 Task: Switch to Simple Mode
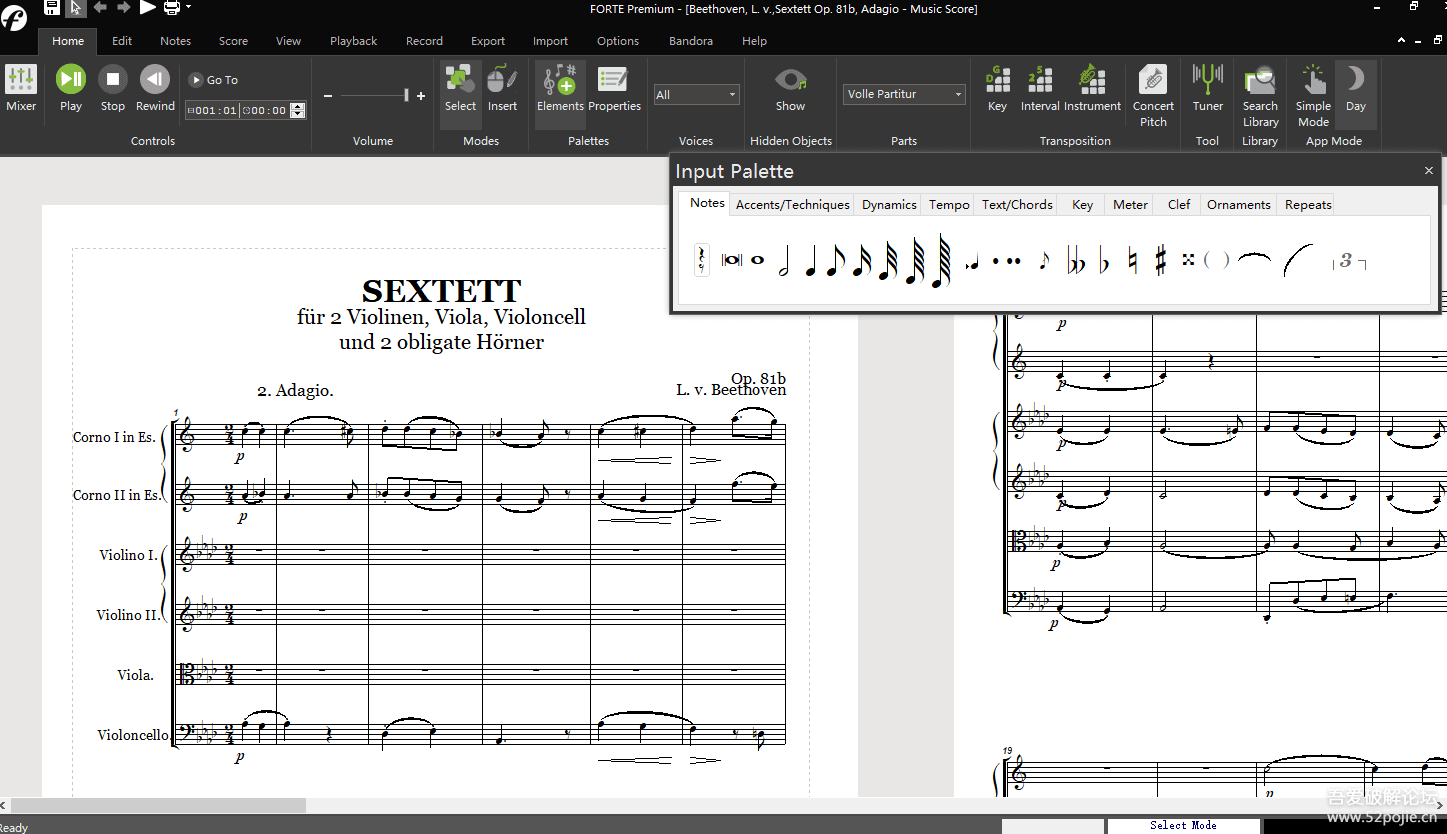click(1313, 96)
